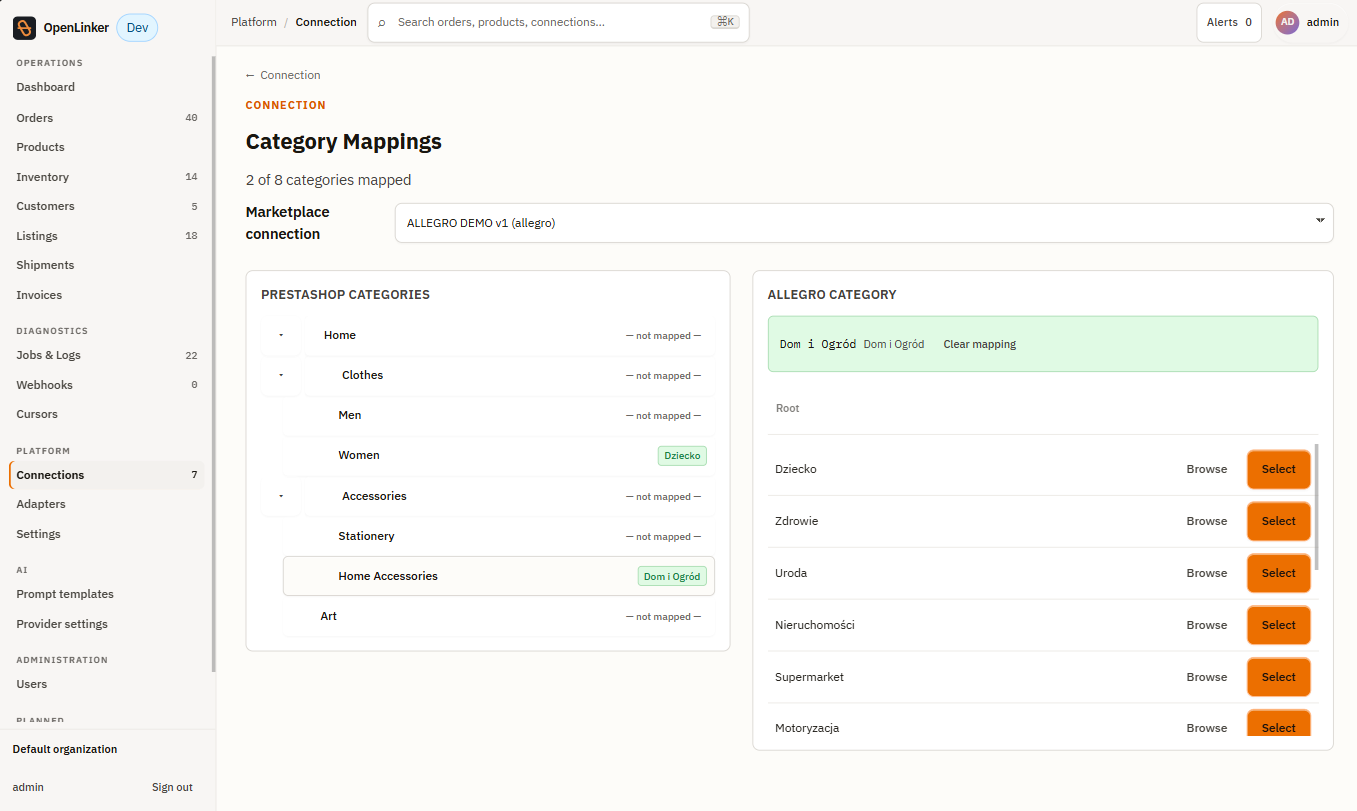The image size is (1357, 811).
Task: Open Webhooks diagnostics page
Action: pos(107,385)
